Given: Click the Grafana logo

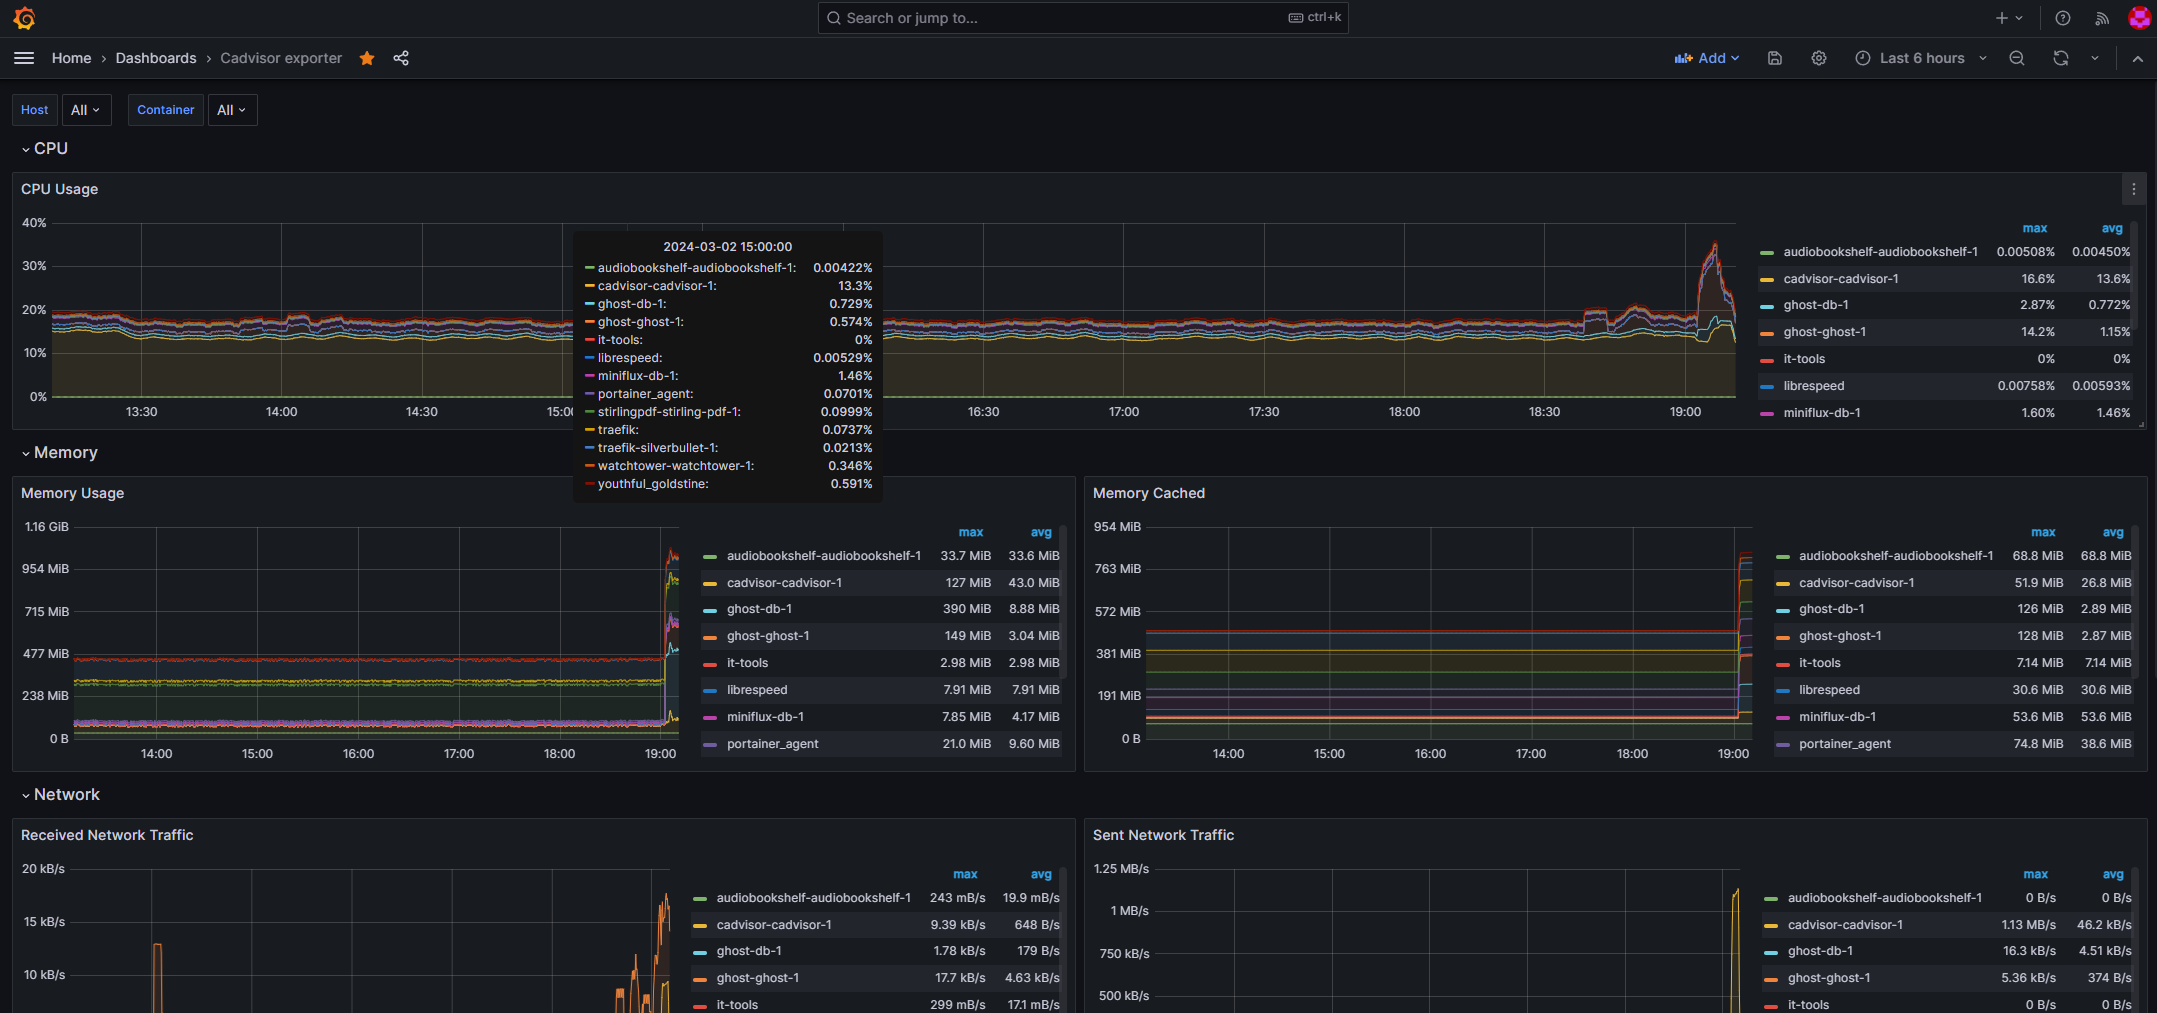Looking at the screenshot, I should coord(24,17).
